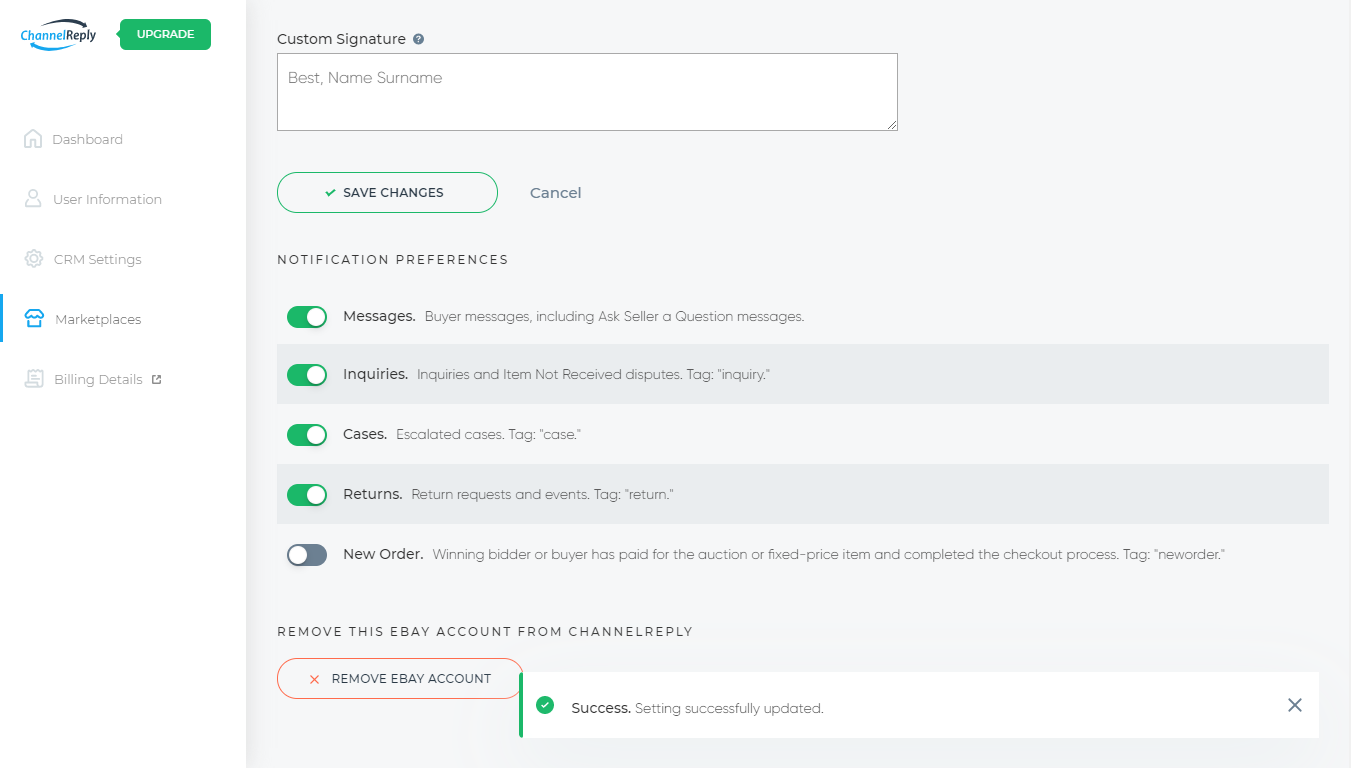Click the 'Buyer messages, including Ask Seller' description
This screenshot has width=1351, height=768.
614,317
